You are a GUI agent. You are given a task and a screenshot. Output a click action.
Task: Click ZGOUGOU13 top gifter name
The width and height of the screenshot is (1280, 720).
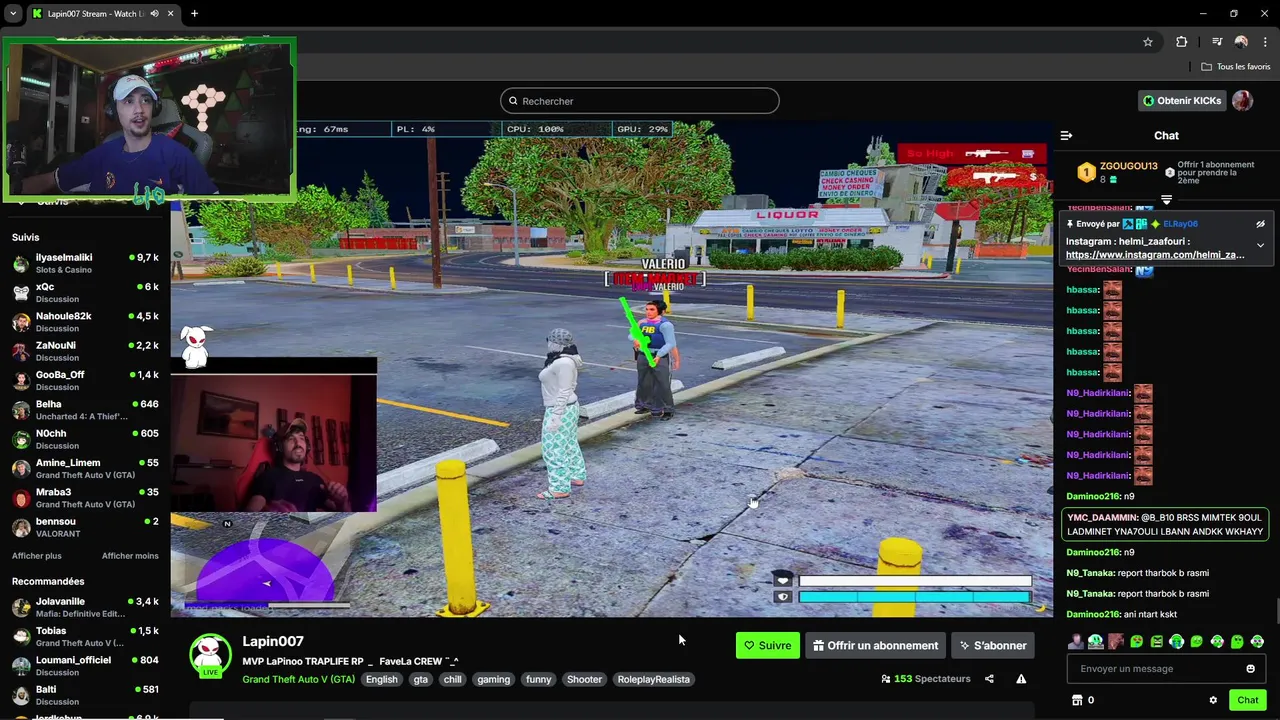pos(1128,166)
